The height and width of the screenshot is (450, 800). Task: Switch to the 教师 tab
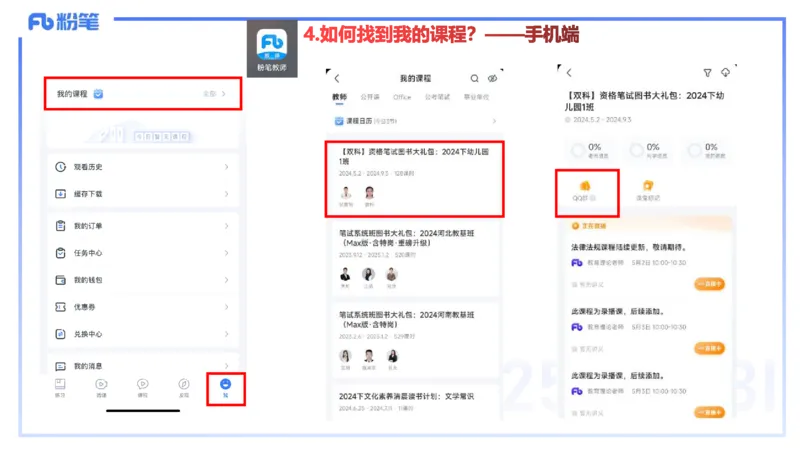pos(339,97)
